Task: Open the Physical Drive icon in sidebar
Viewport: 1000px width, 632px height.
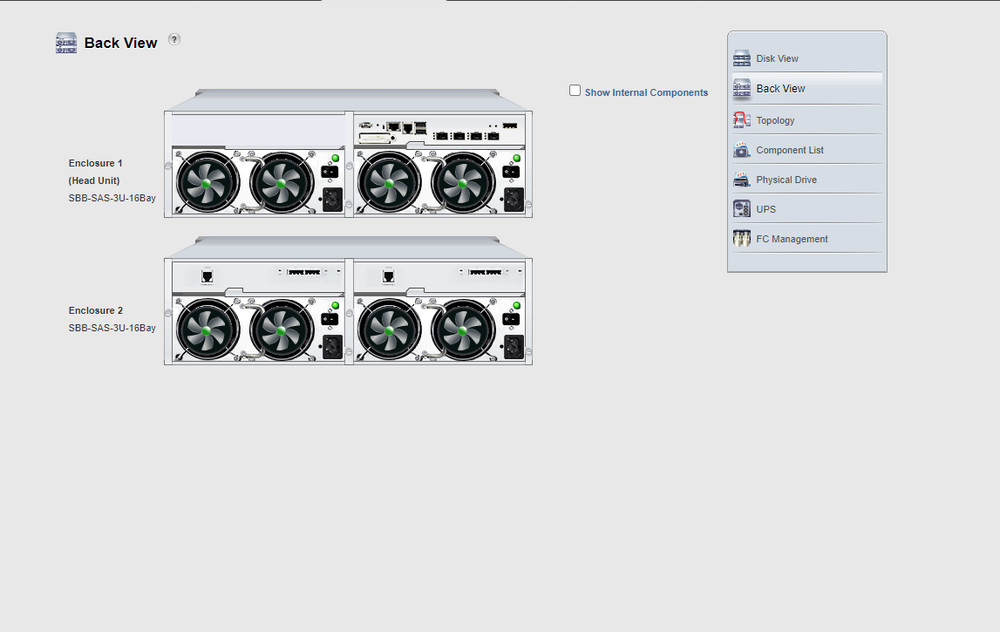Action: [x=741, y=180]
